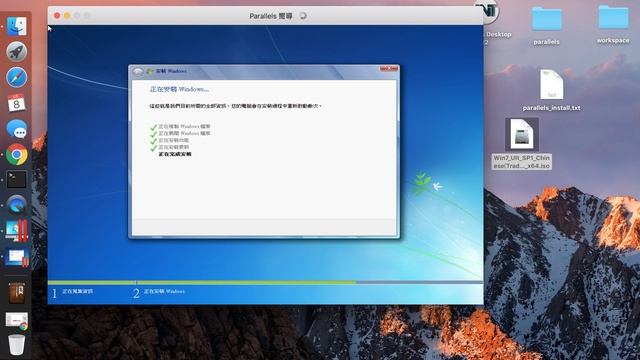Click the setup information sentence below heading
640x360 pixels.
point(236,106)
